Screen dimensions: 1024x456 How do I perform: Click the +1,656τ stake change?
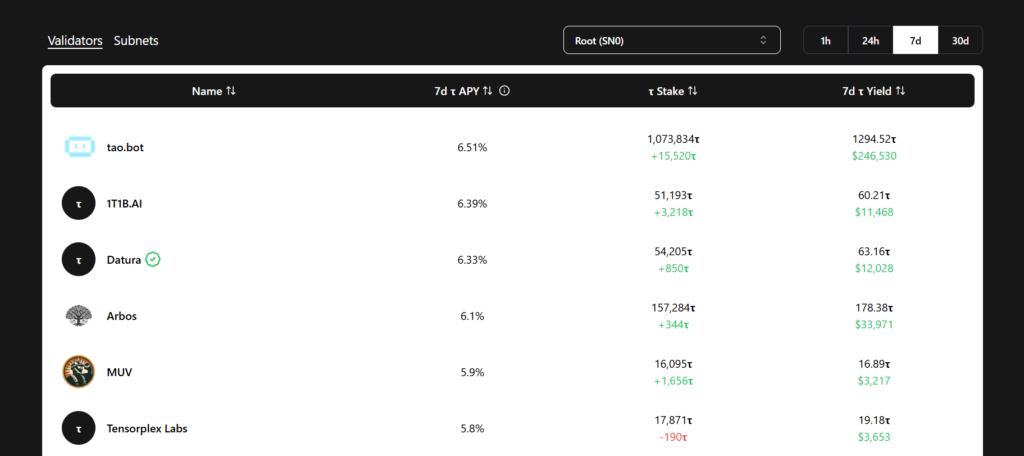tap(673, 380)
